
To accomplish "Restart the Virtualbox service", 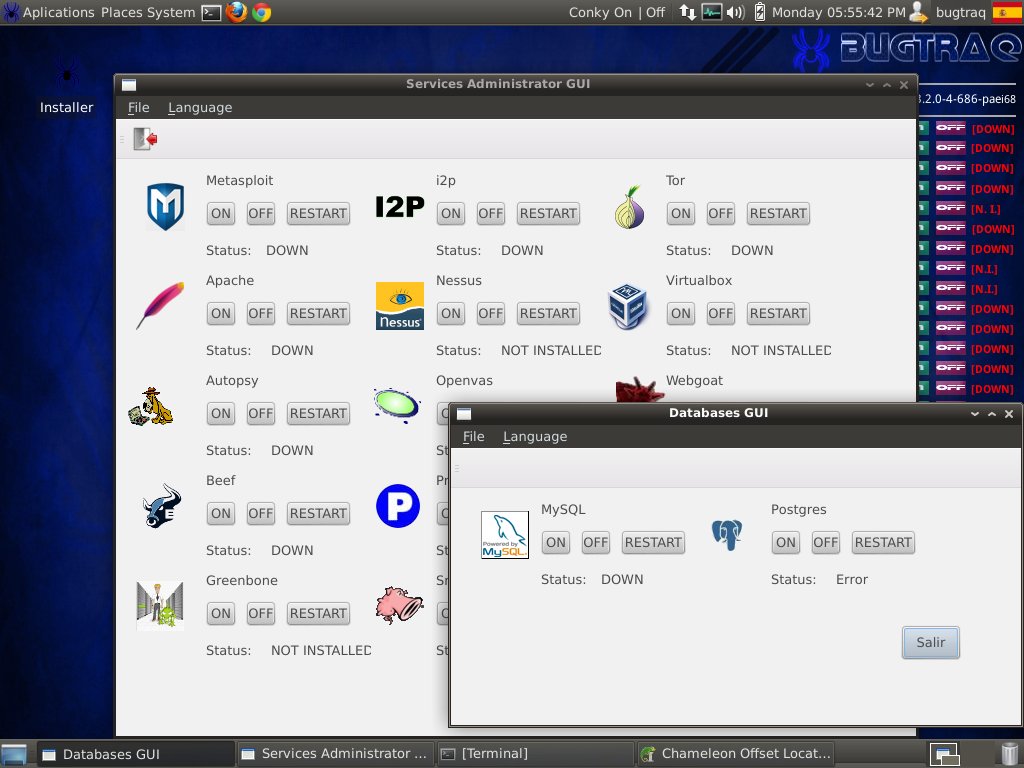I will pos(778,313).
